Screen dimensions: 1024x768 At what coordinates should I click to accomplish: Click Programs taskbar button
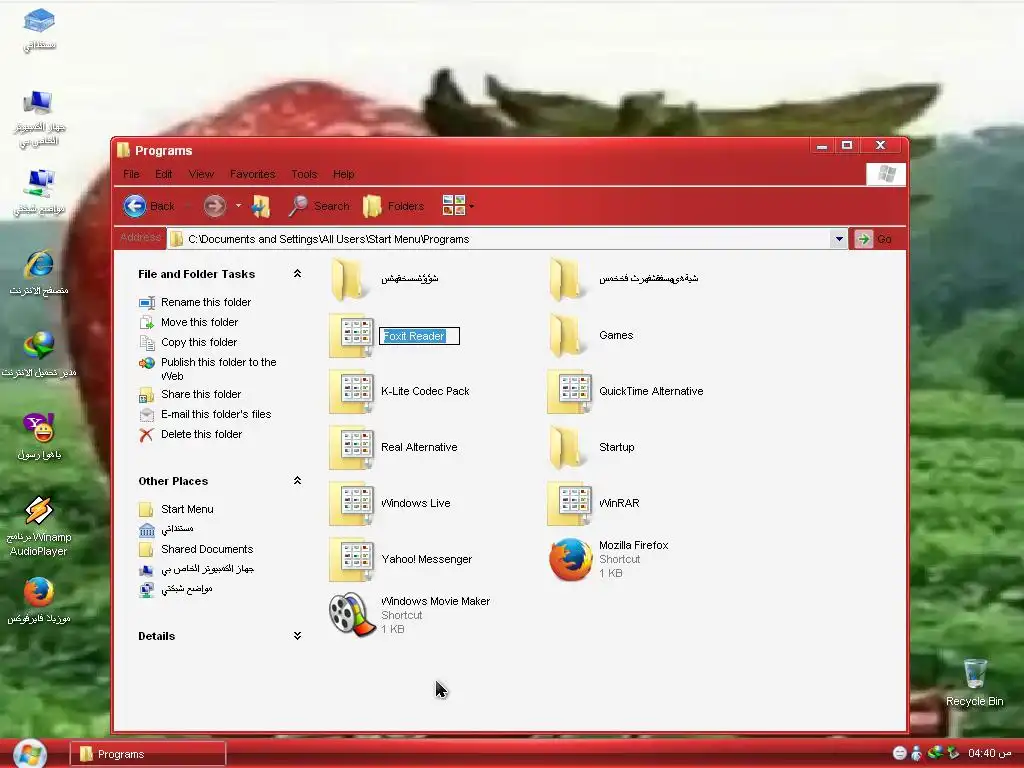[x=148, y=754]
